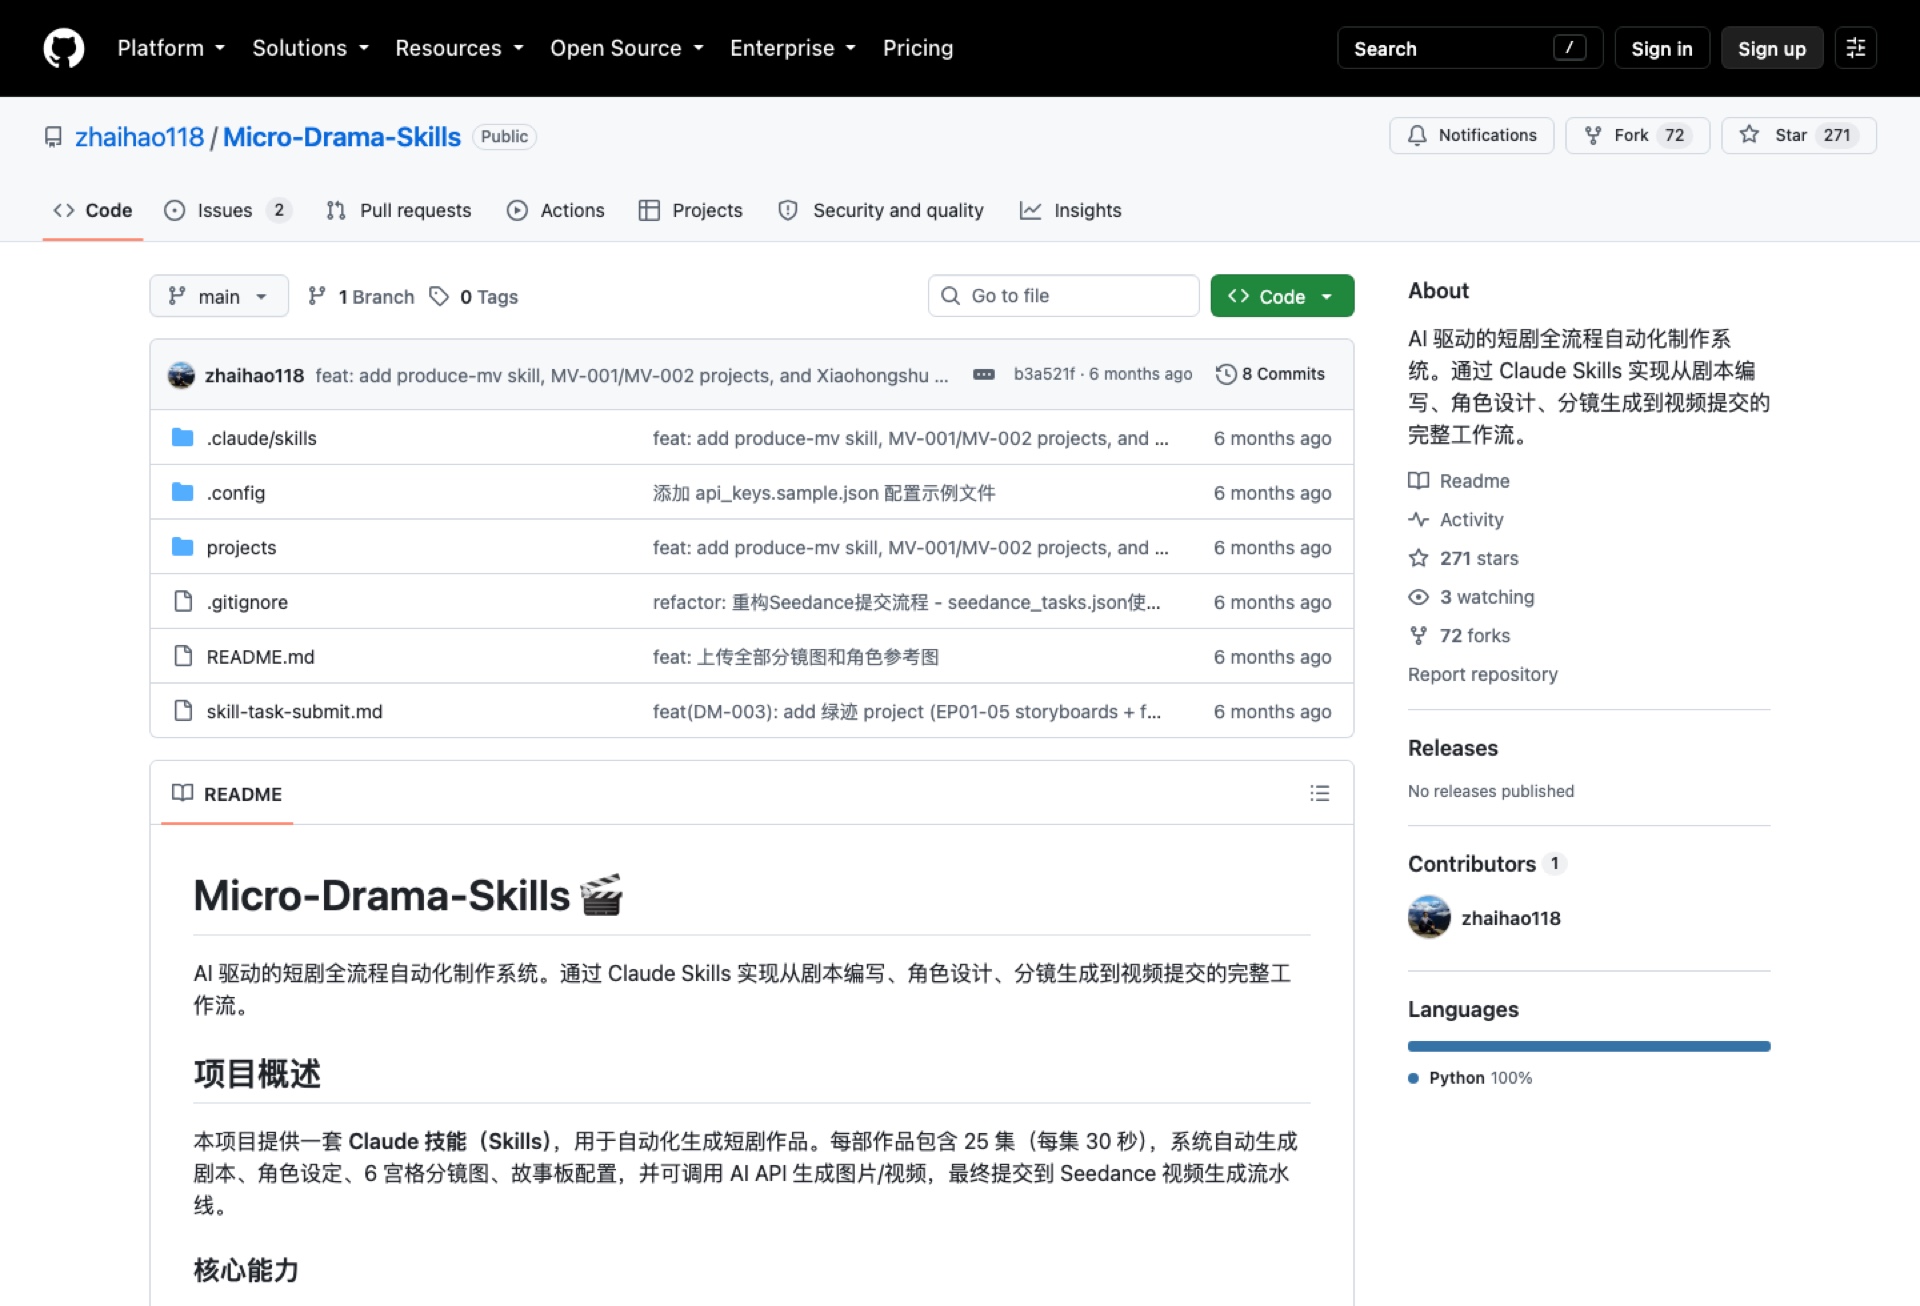Expand the Solutions menu
The height and width of the screenshot is (1306, 1920).
coord(311,48)
